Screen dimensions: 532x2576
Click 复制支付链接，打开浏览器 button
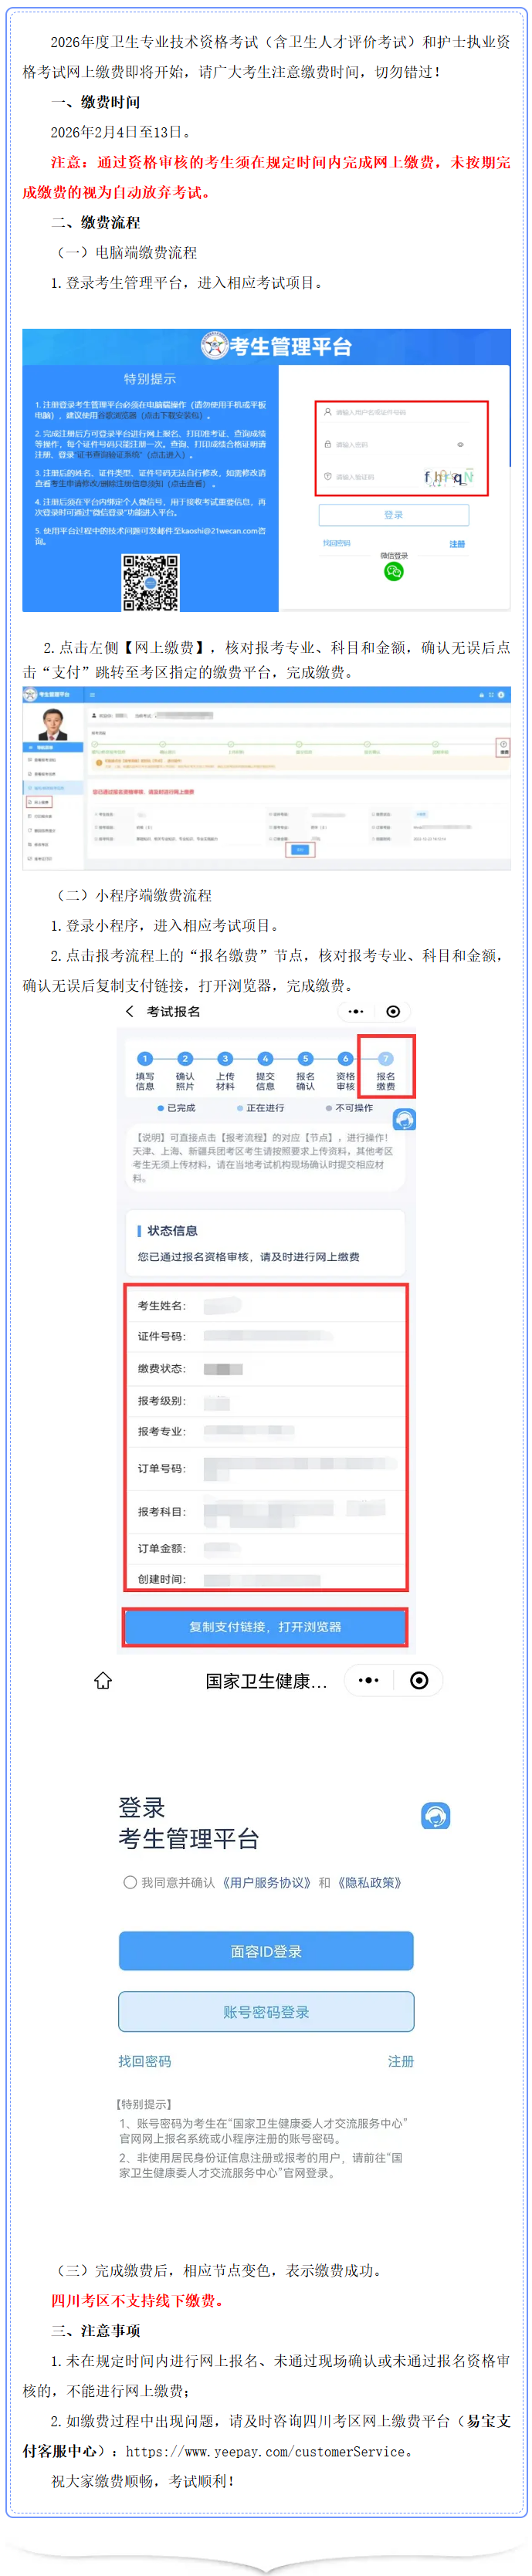click(265, 1627)
